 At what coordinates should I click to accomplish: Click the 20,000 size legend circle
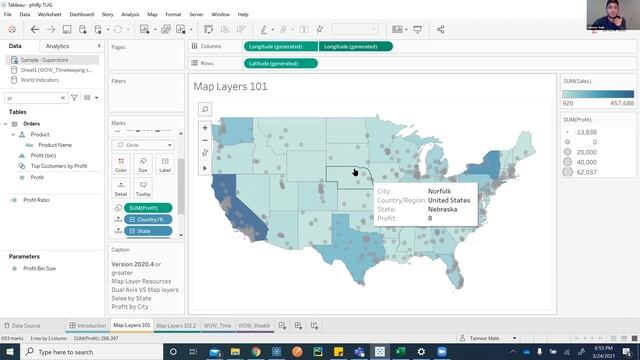pyautogui.click(x=567, y=152)
